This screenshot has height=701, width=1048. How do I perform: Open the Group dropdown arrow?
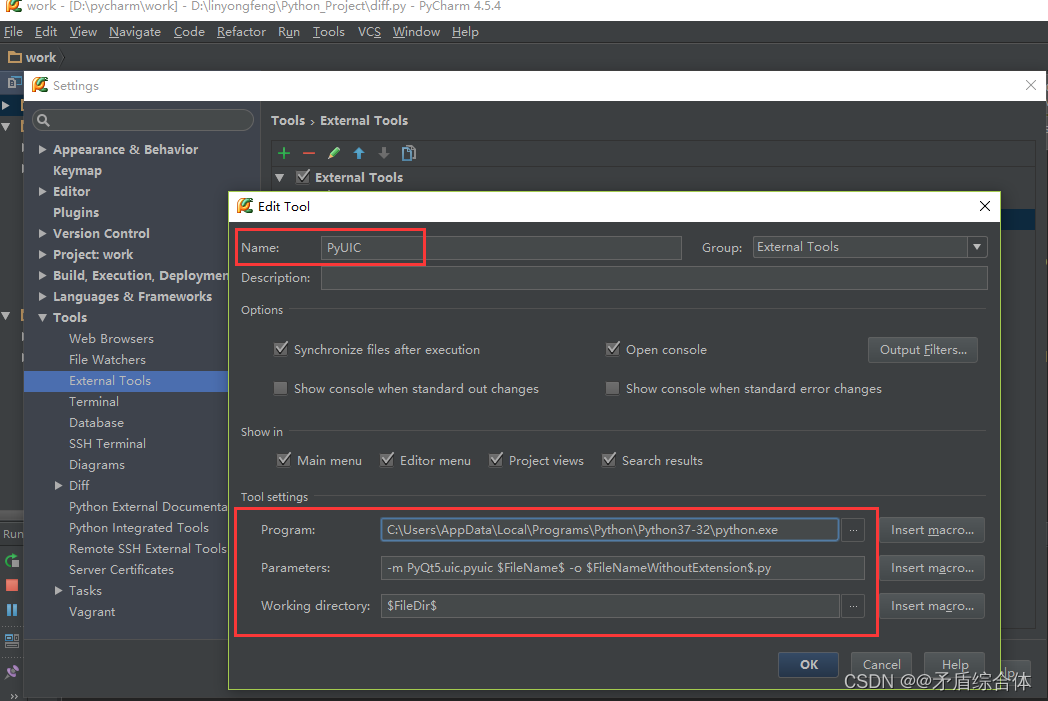(977, 247)
